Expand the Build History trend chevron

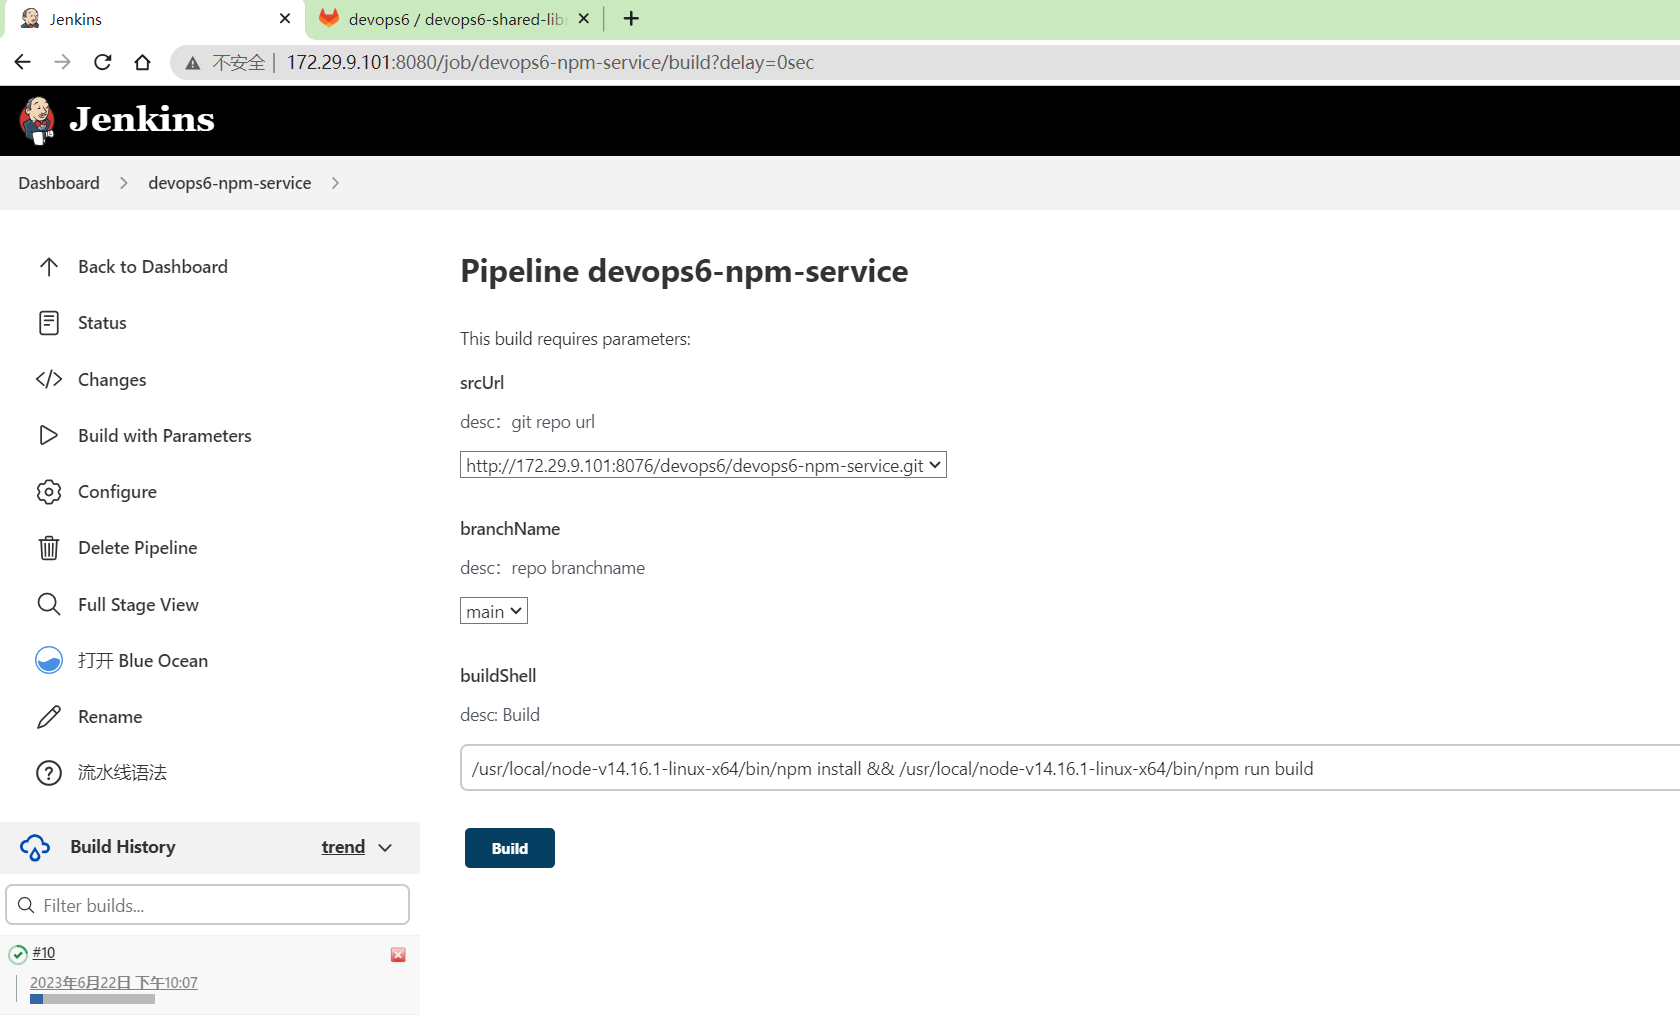point(385,848)
